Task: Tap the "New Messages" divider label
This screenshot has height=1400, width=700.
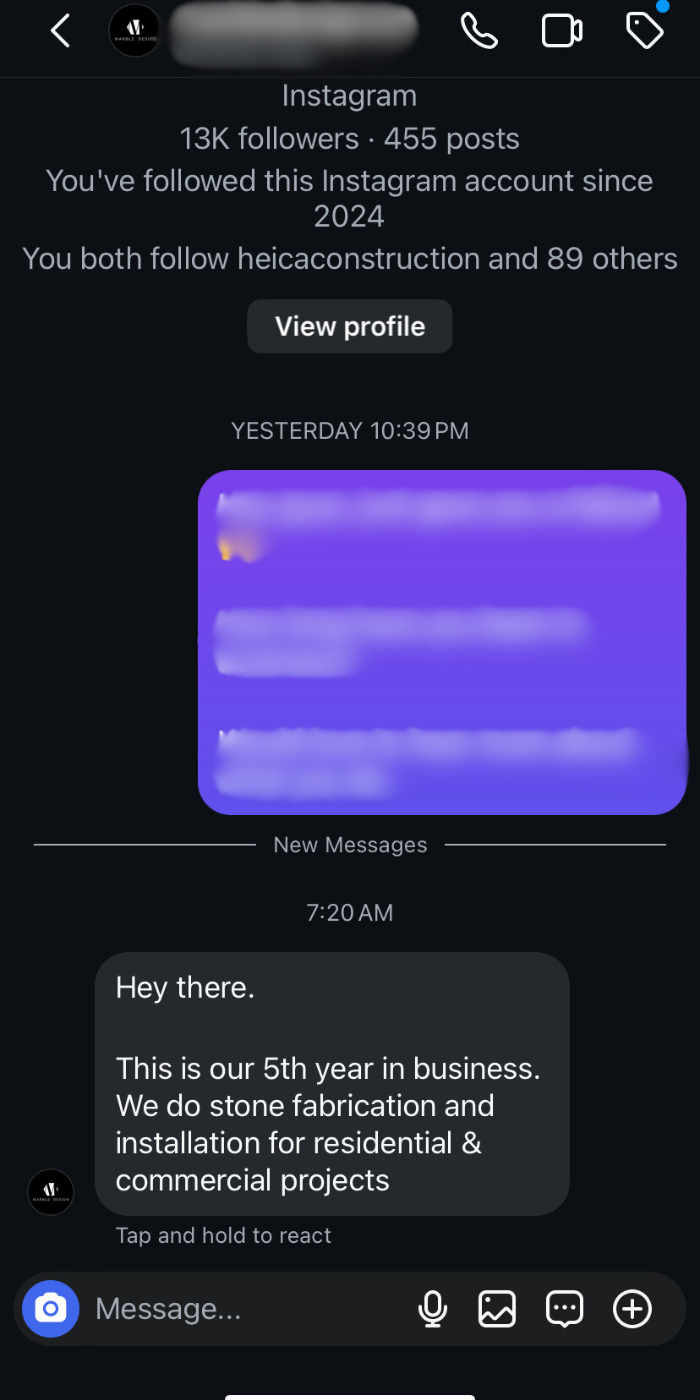Action: coord(350,845)
